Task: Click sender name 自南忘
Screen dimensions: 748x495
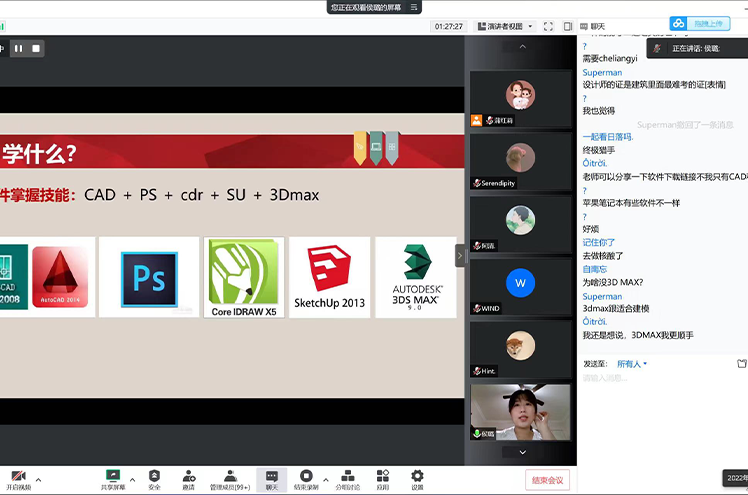Action: 594,269
